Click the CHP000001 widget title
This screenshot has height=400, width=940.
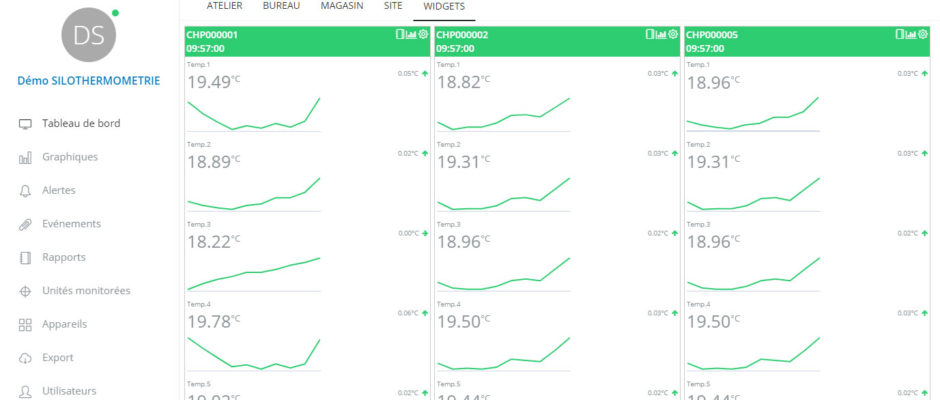[x=212, y=35]
